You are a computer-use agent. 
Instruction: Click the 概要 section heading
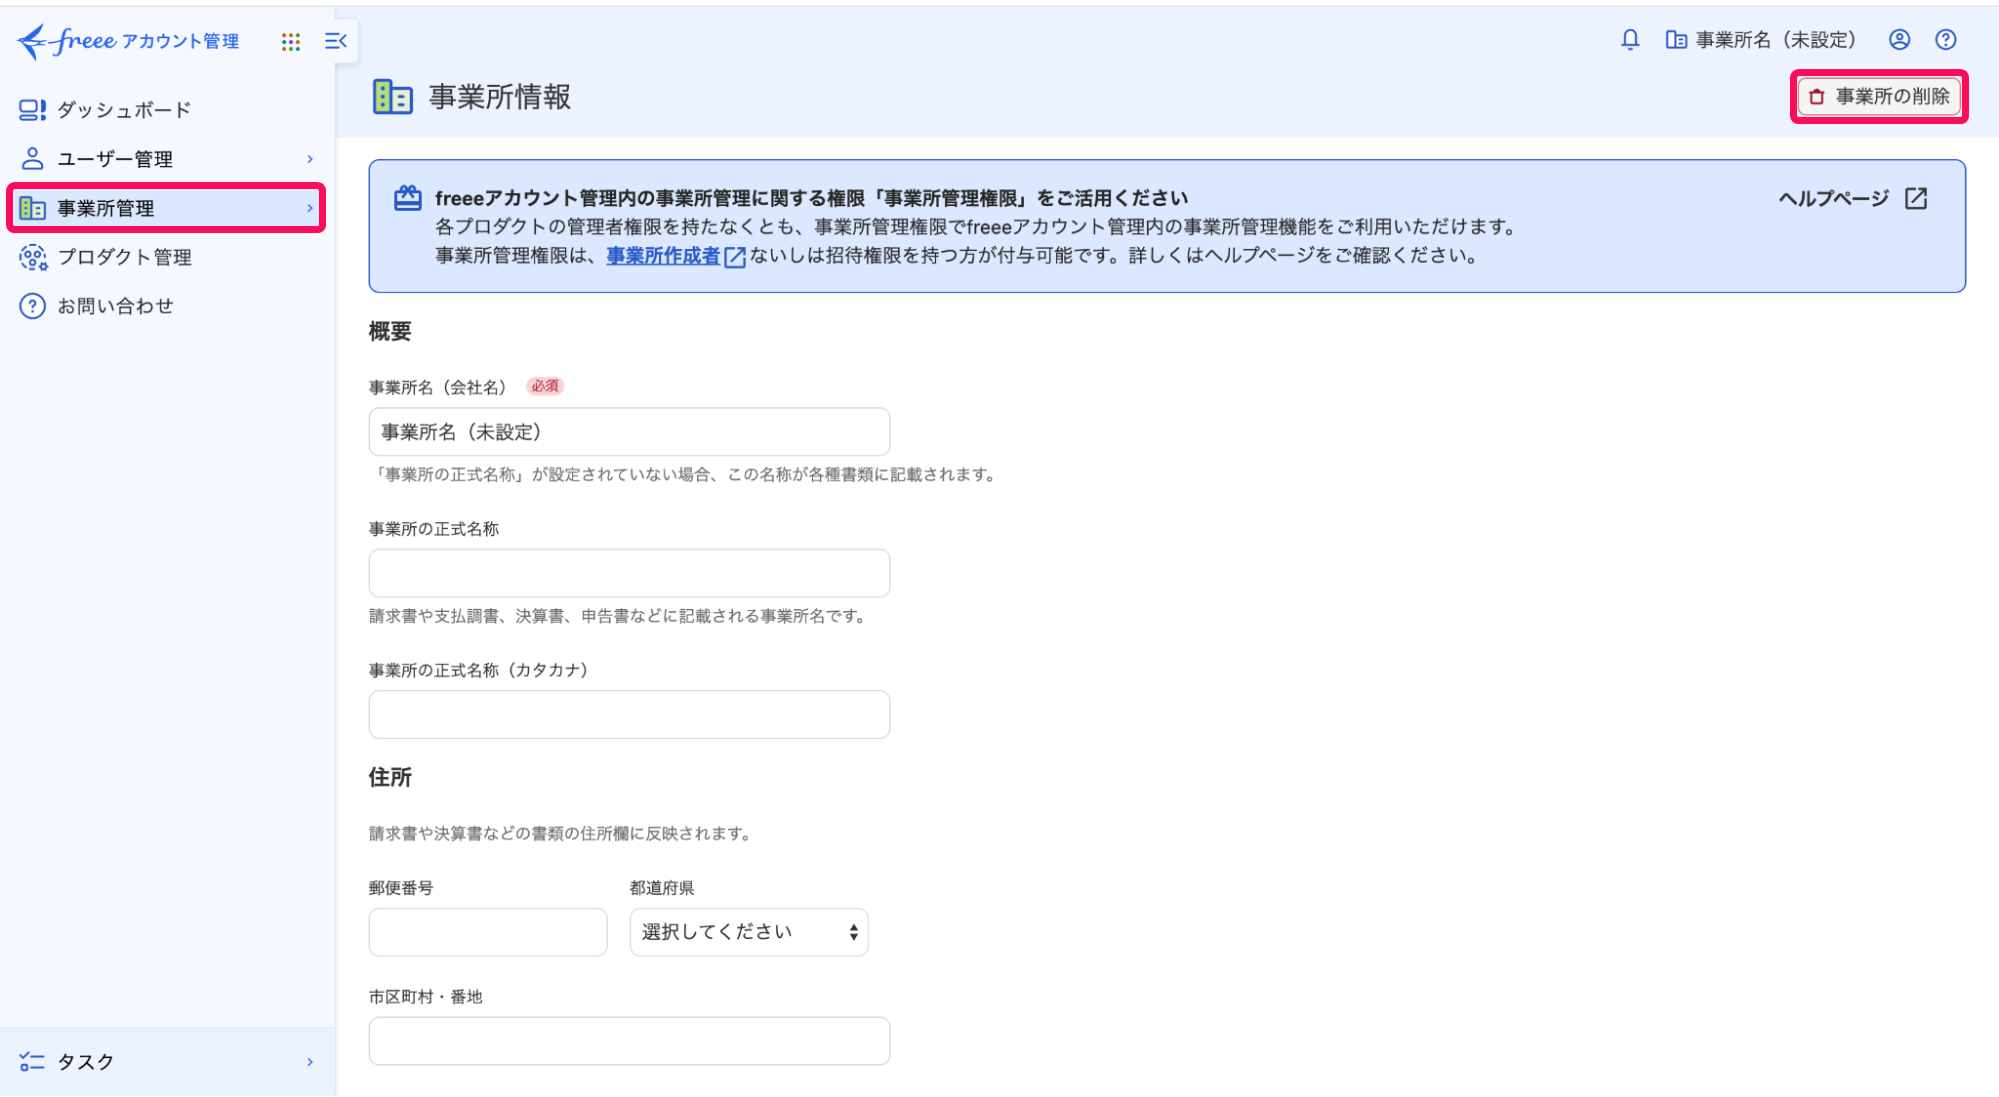tap(390, 332)
